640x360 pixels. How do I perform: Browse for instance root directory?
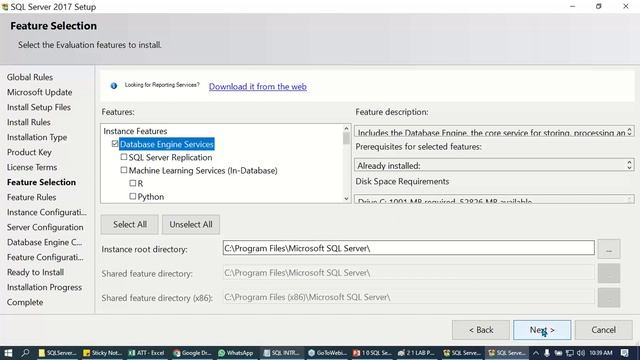point(609,249)
